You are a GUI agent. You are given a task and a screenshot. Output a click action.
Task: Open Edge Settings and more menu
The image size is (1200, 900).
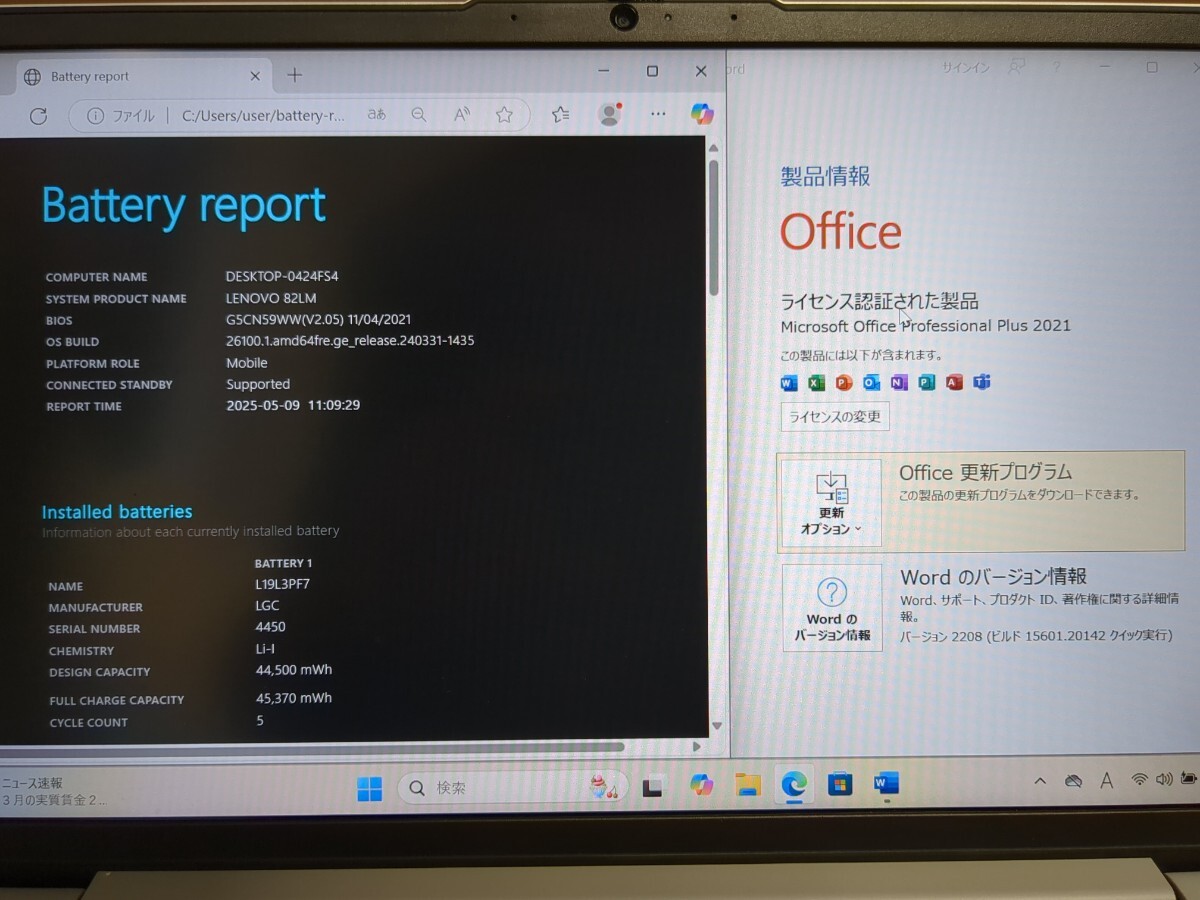(657, 113)
